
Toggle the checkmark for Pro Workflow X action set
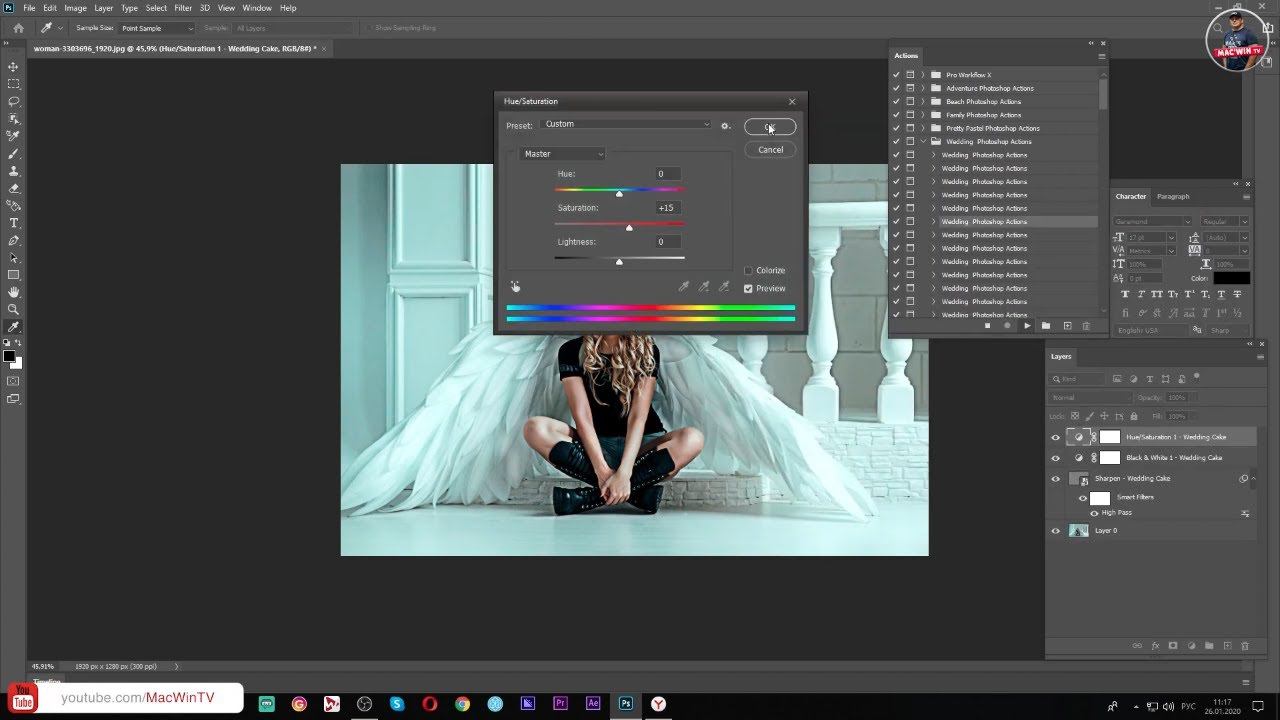pos(896,75)
